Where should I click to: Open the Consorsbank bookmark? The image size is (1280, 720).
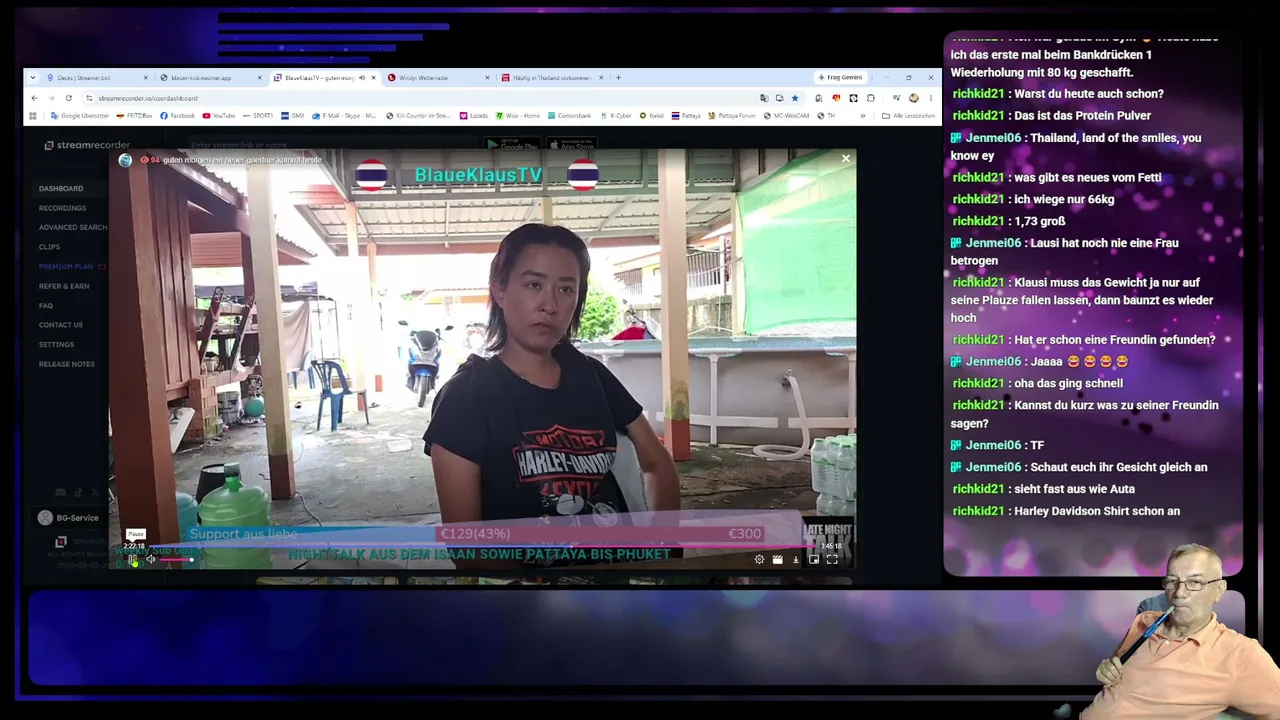[x=569, y=116]
